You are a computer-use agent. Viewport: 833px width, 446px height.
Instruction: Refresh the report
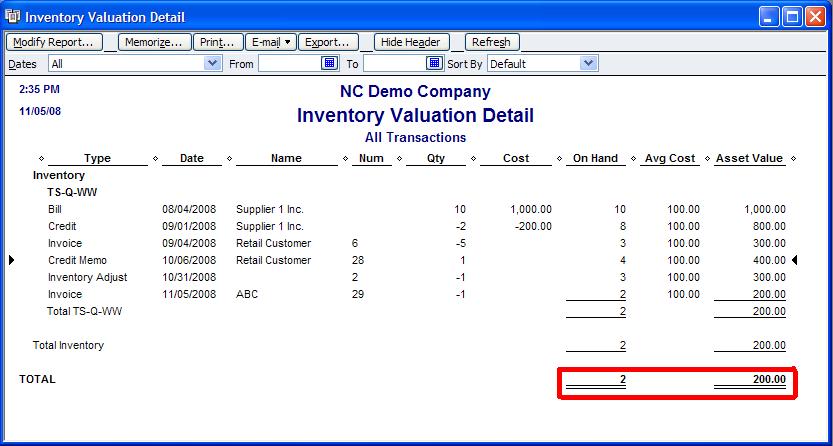(x=491, y=42)
